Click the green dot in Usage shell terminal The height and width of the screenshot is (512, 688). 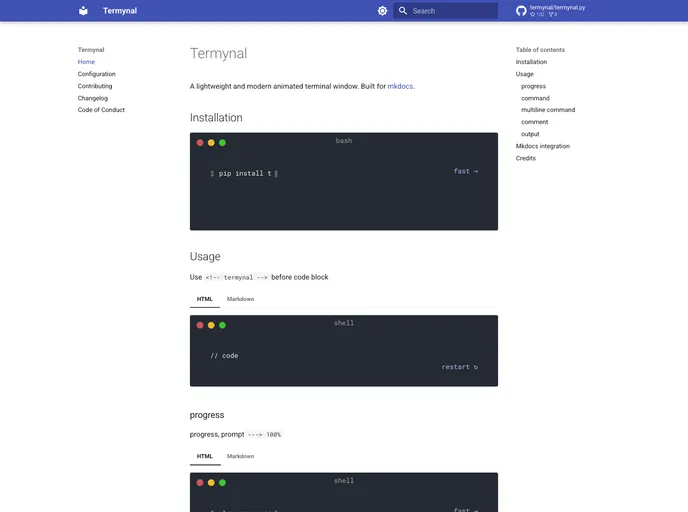[x=222, y=325]
